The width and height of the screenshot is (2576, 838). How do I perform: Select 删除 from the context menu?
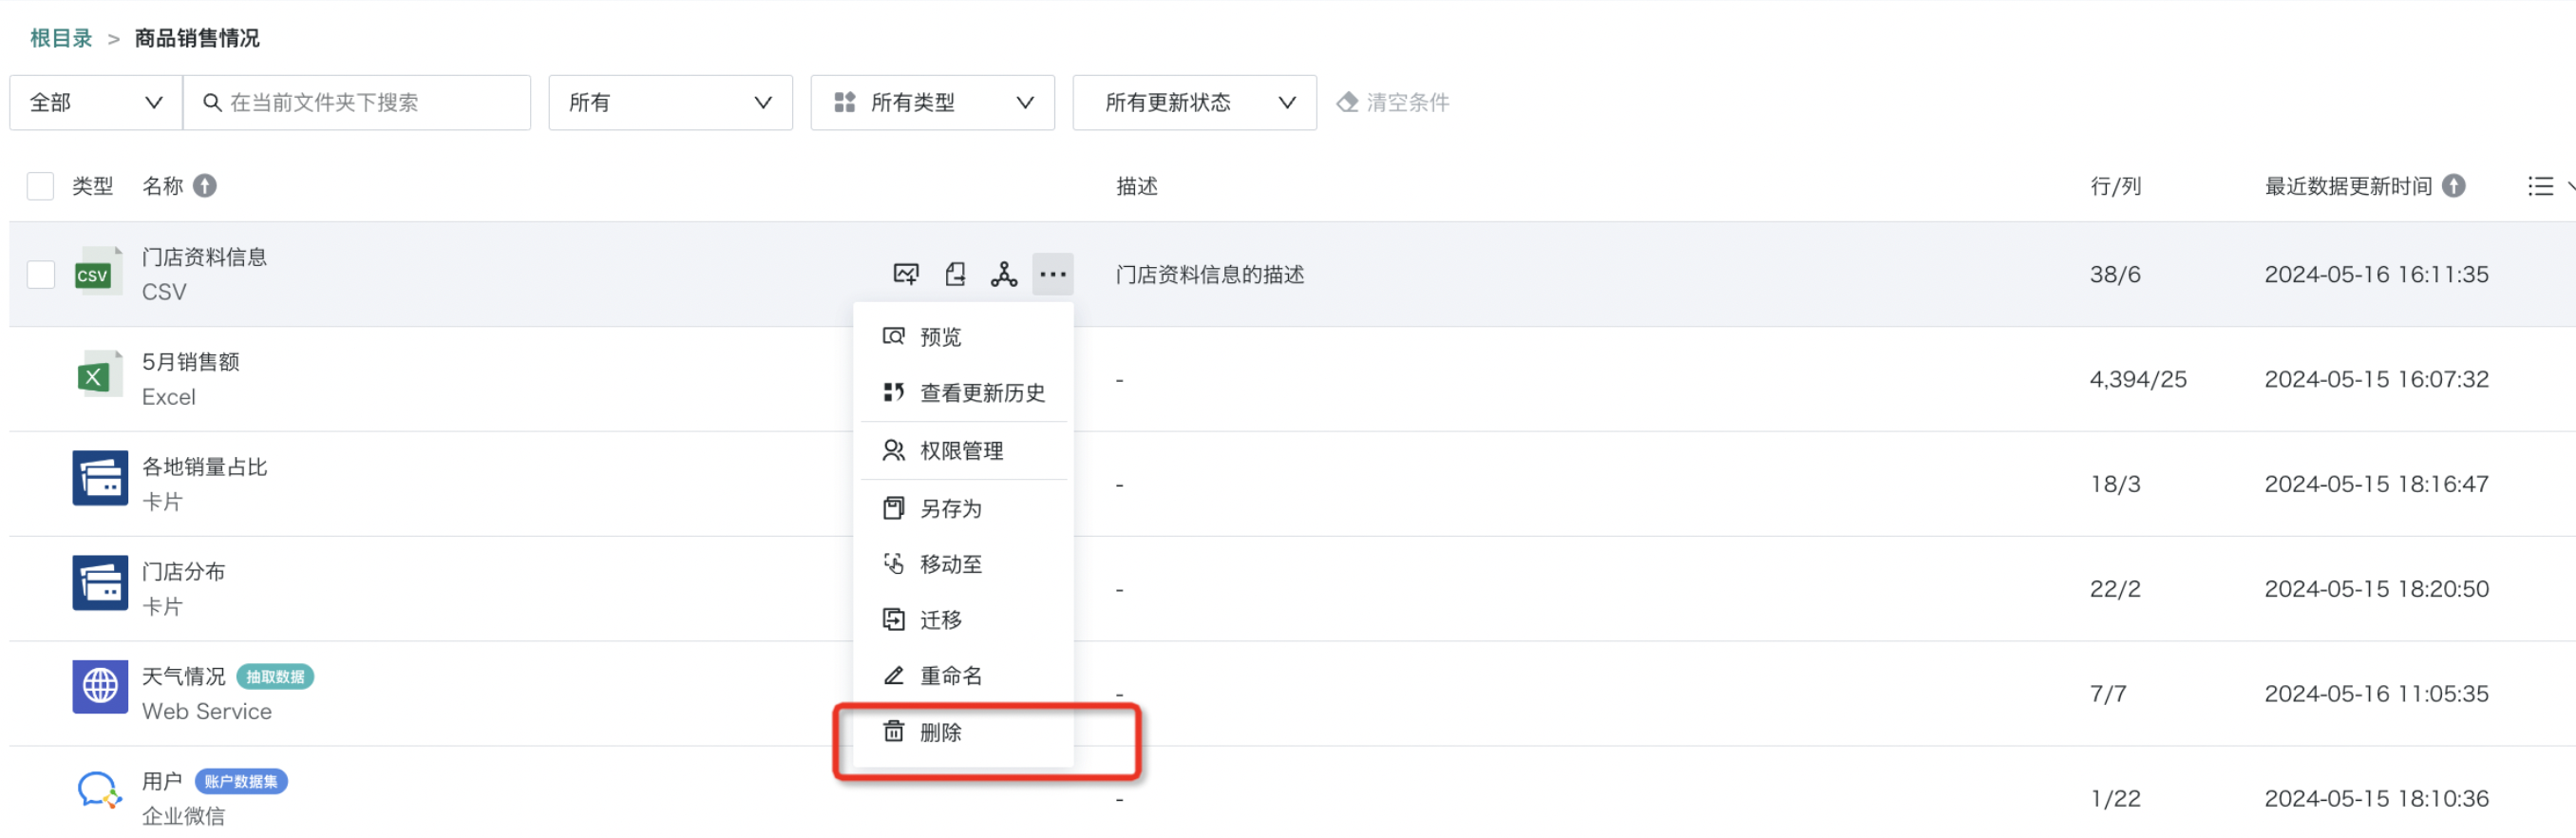940,732
